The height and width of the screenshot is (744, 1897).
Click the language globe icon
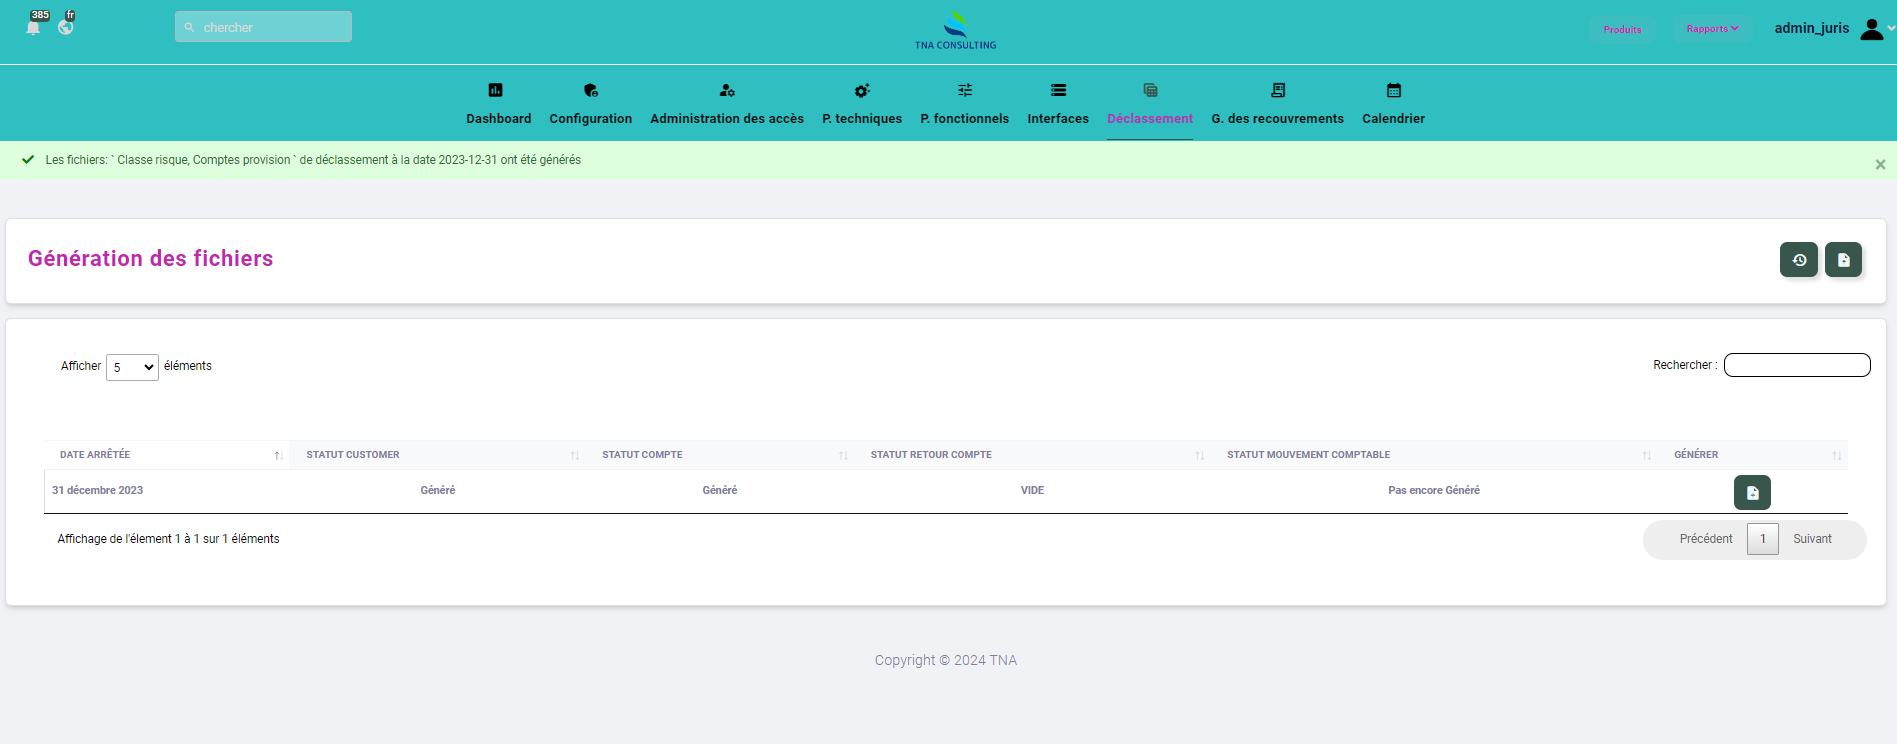coord(66,27)
